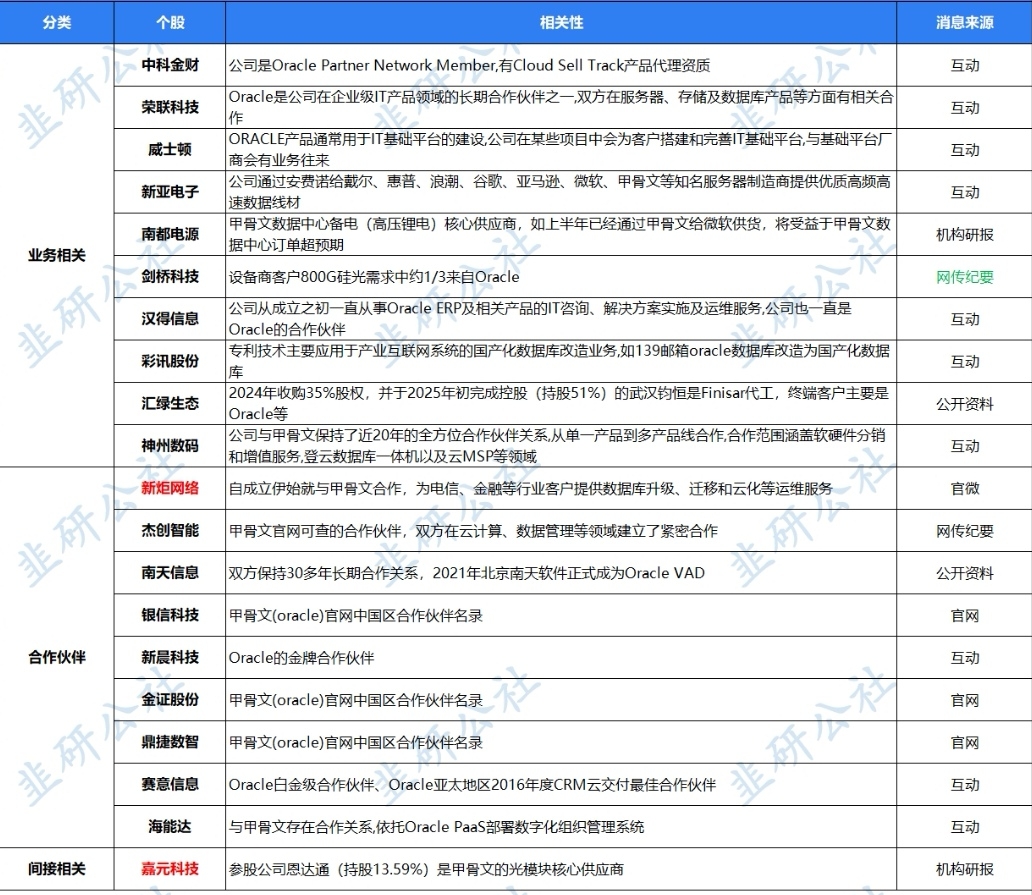Click description Oracle的金牌合作伙伴
The image size is (1032, 895).
coord(301,657)
